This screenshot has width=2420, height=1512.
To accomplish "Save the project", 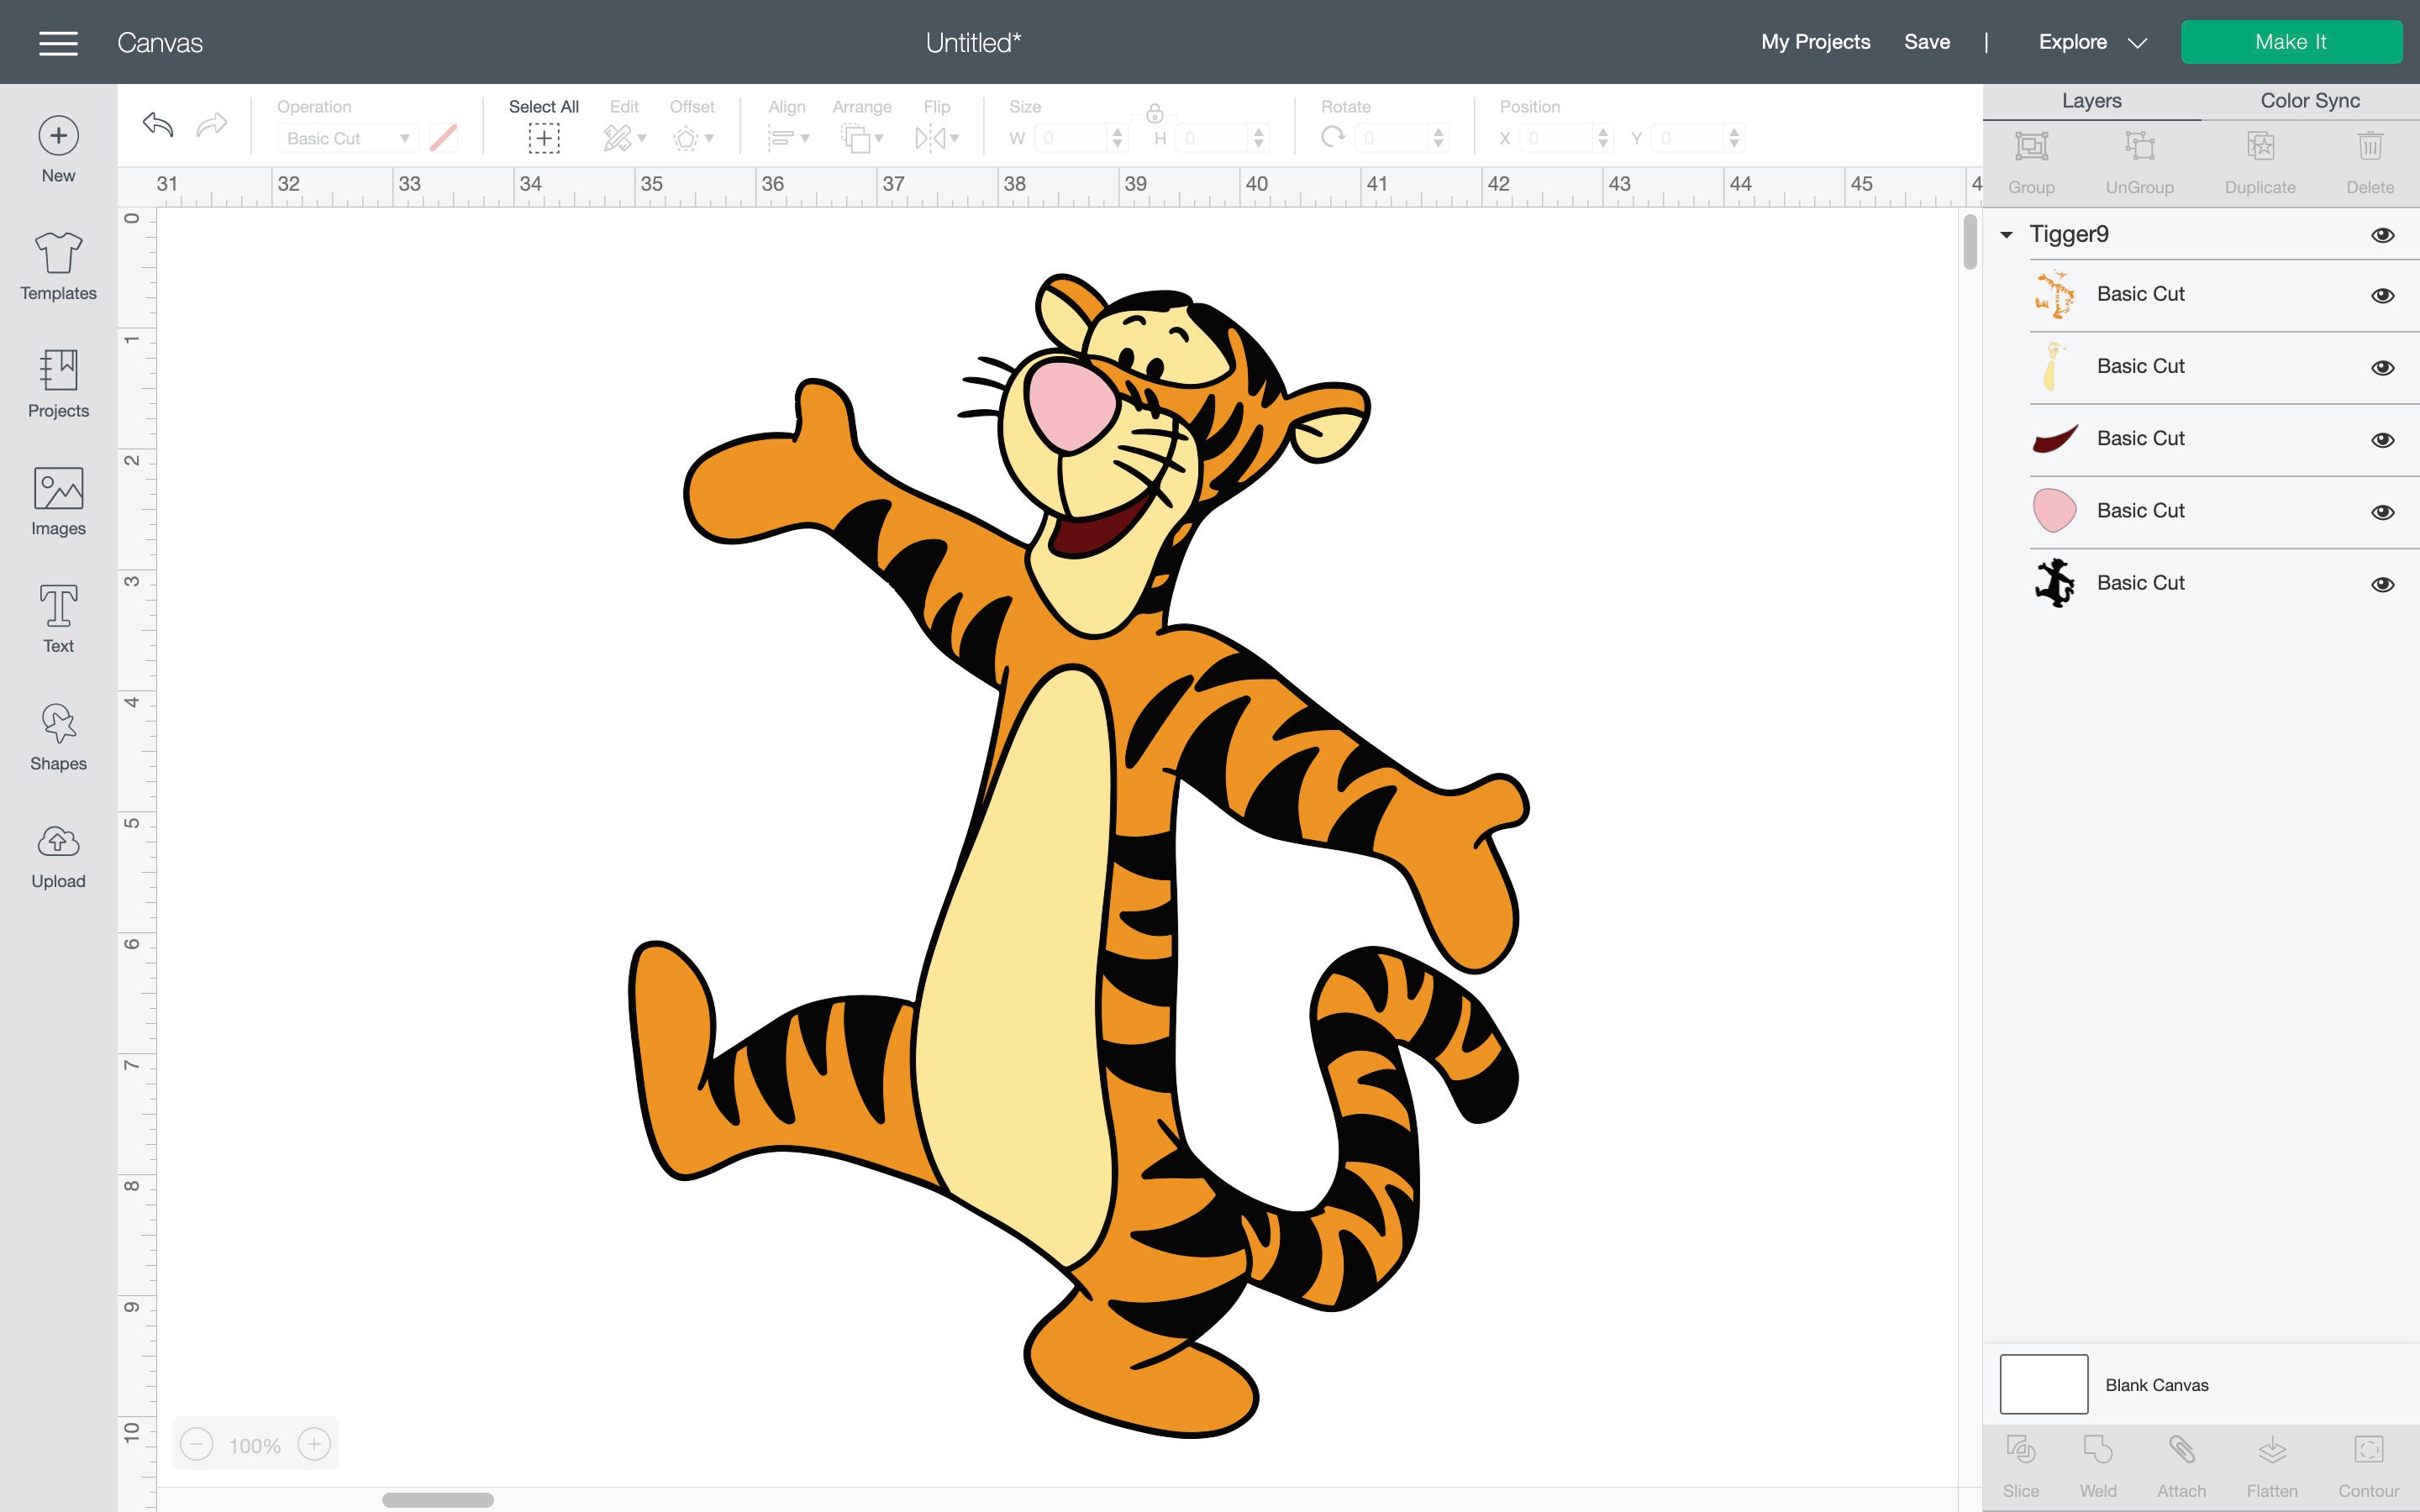I will (1927, 42).
